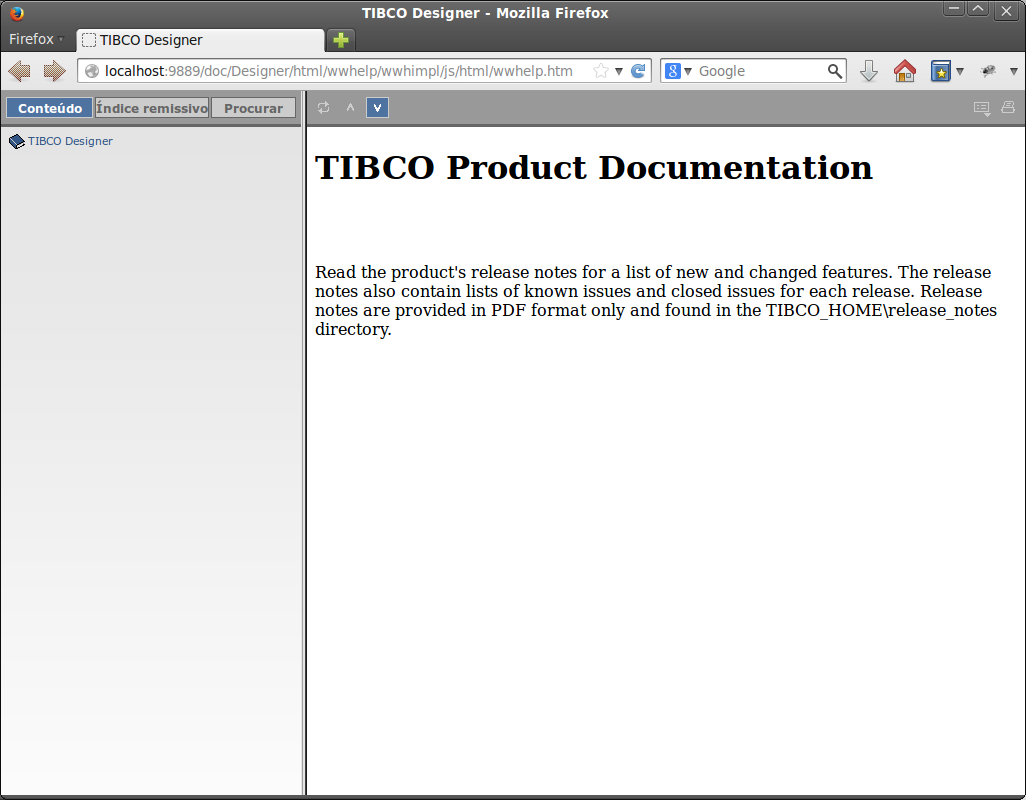Reload the page with the refresh icon
Screen dimensions: 1026x800
click(x=638, y=71)
